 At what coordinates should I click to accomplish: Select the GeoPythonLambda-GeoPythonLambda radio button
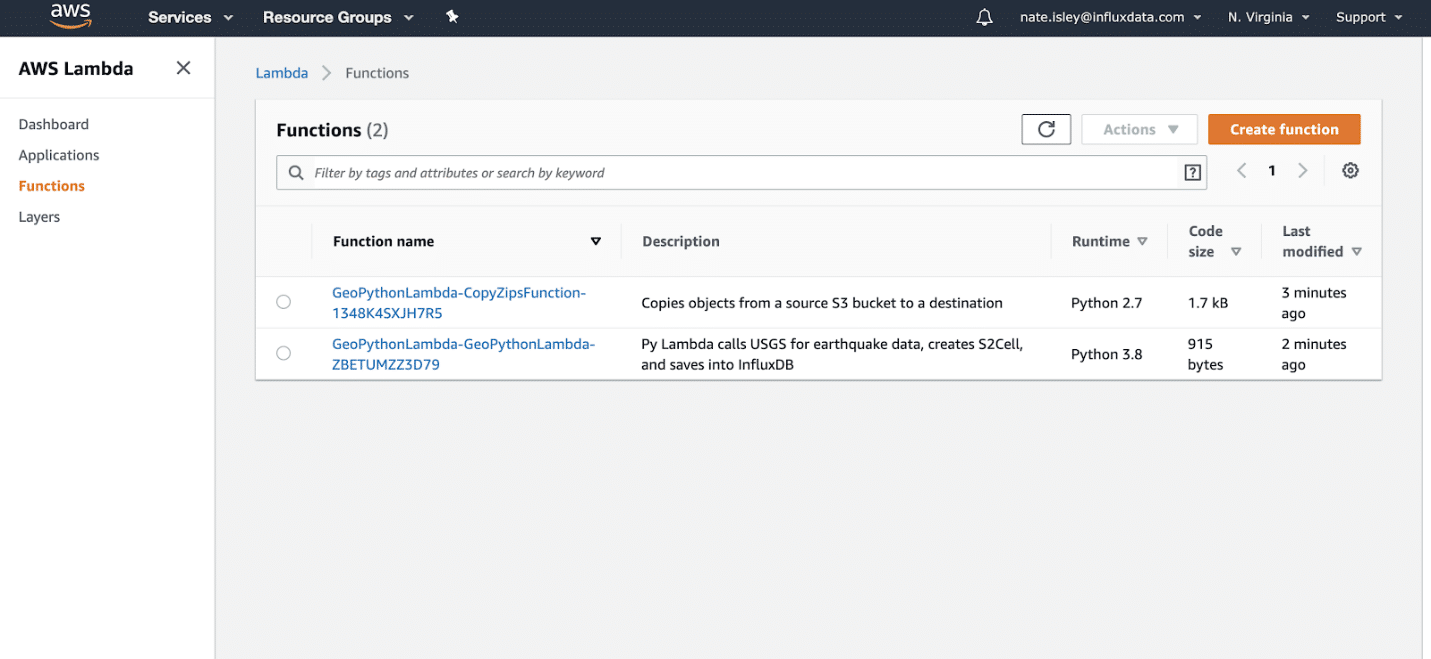pyautogui.click(x=283, y=353)
